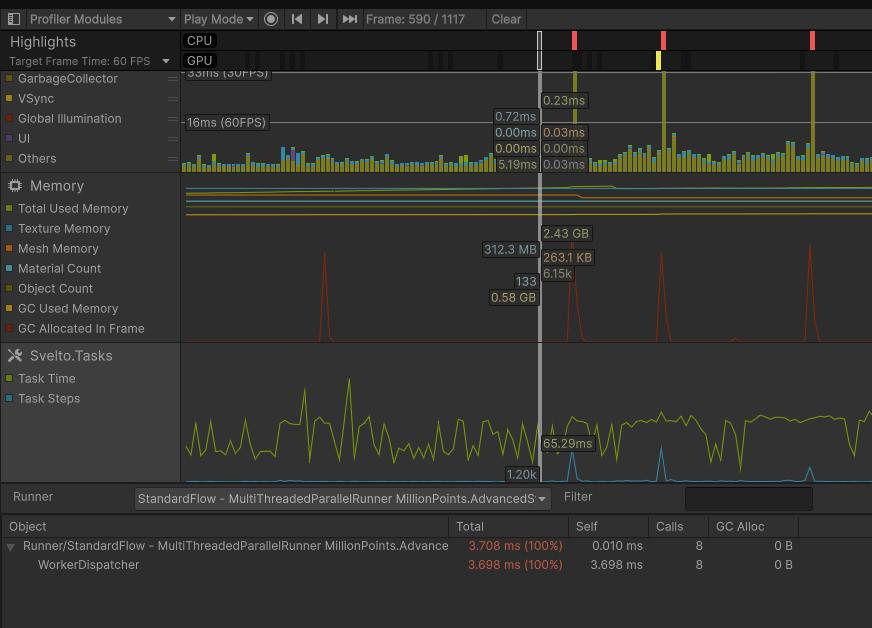Image resolution: width=872 pixels, height=628 pixels.
Task: Toggle the VSync category color box
Action: pos(9,98)
